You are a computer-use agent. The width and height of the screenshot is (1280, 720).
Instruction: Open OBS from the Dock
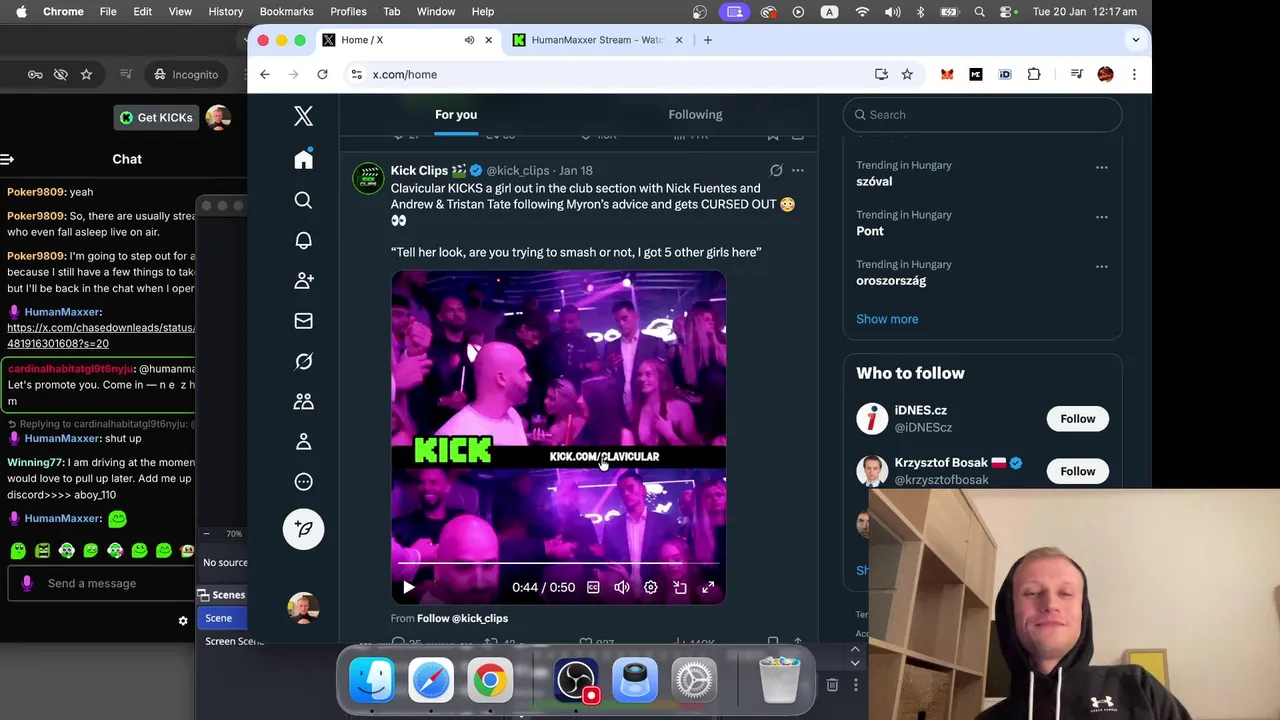coord(577,681)
